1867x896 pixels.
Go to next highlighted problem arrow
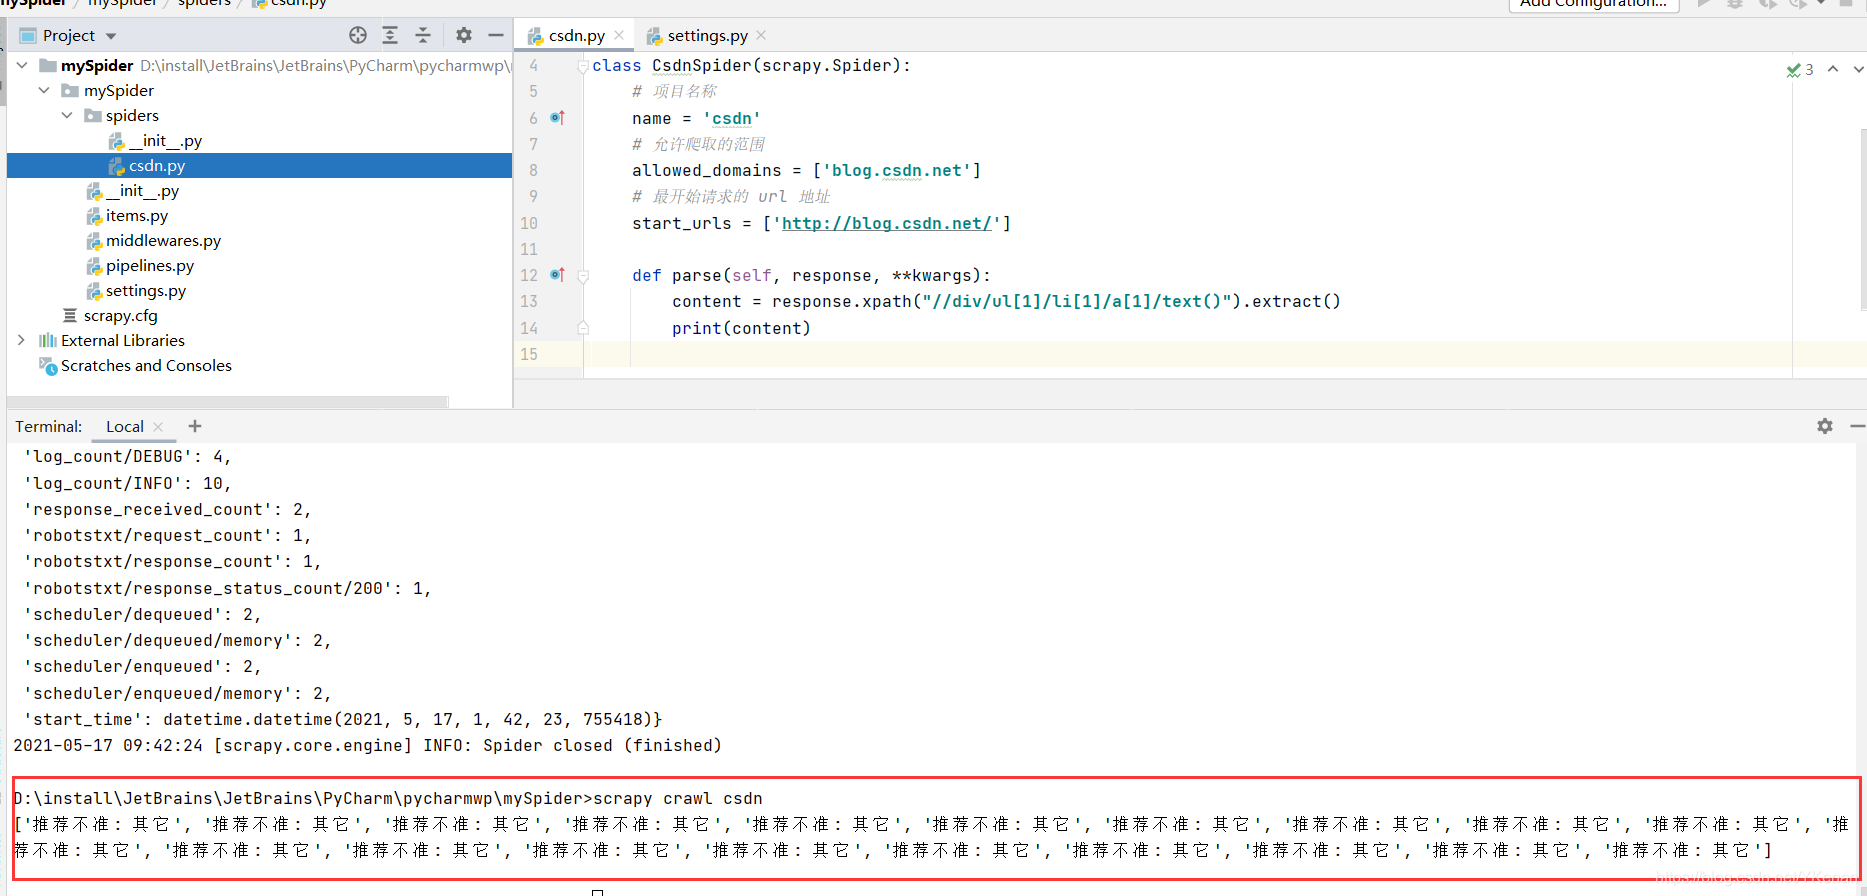[1858, 69]
